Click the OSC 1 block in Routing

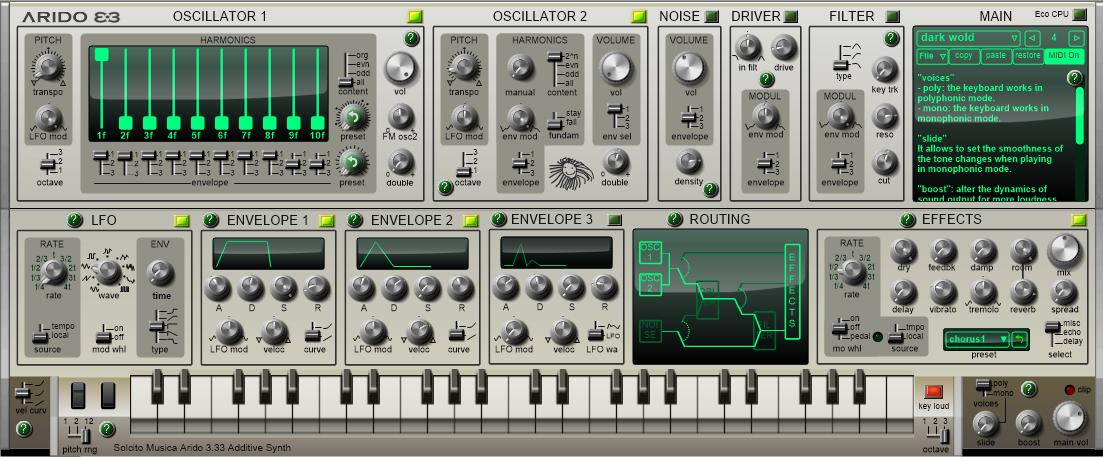pos(650,252)
